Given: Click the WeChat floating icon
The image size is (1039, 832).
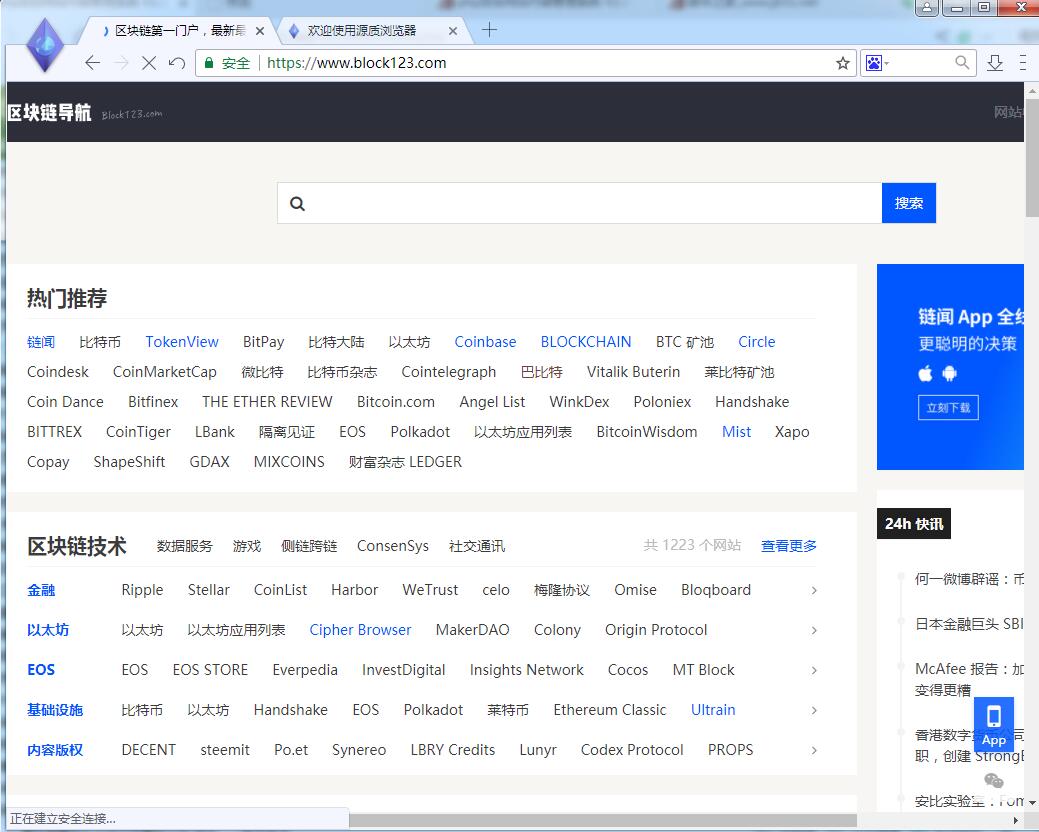Looking at the screenshot, I should (993, 780).
